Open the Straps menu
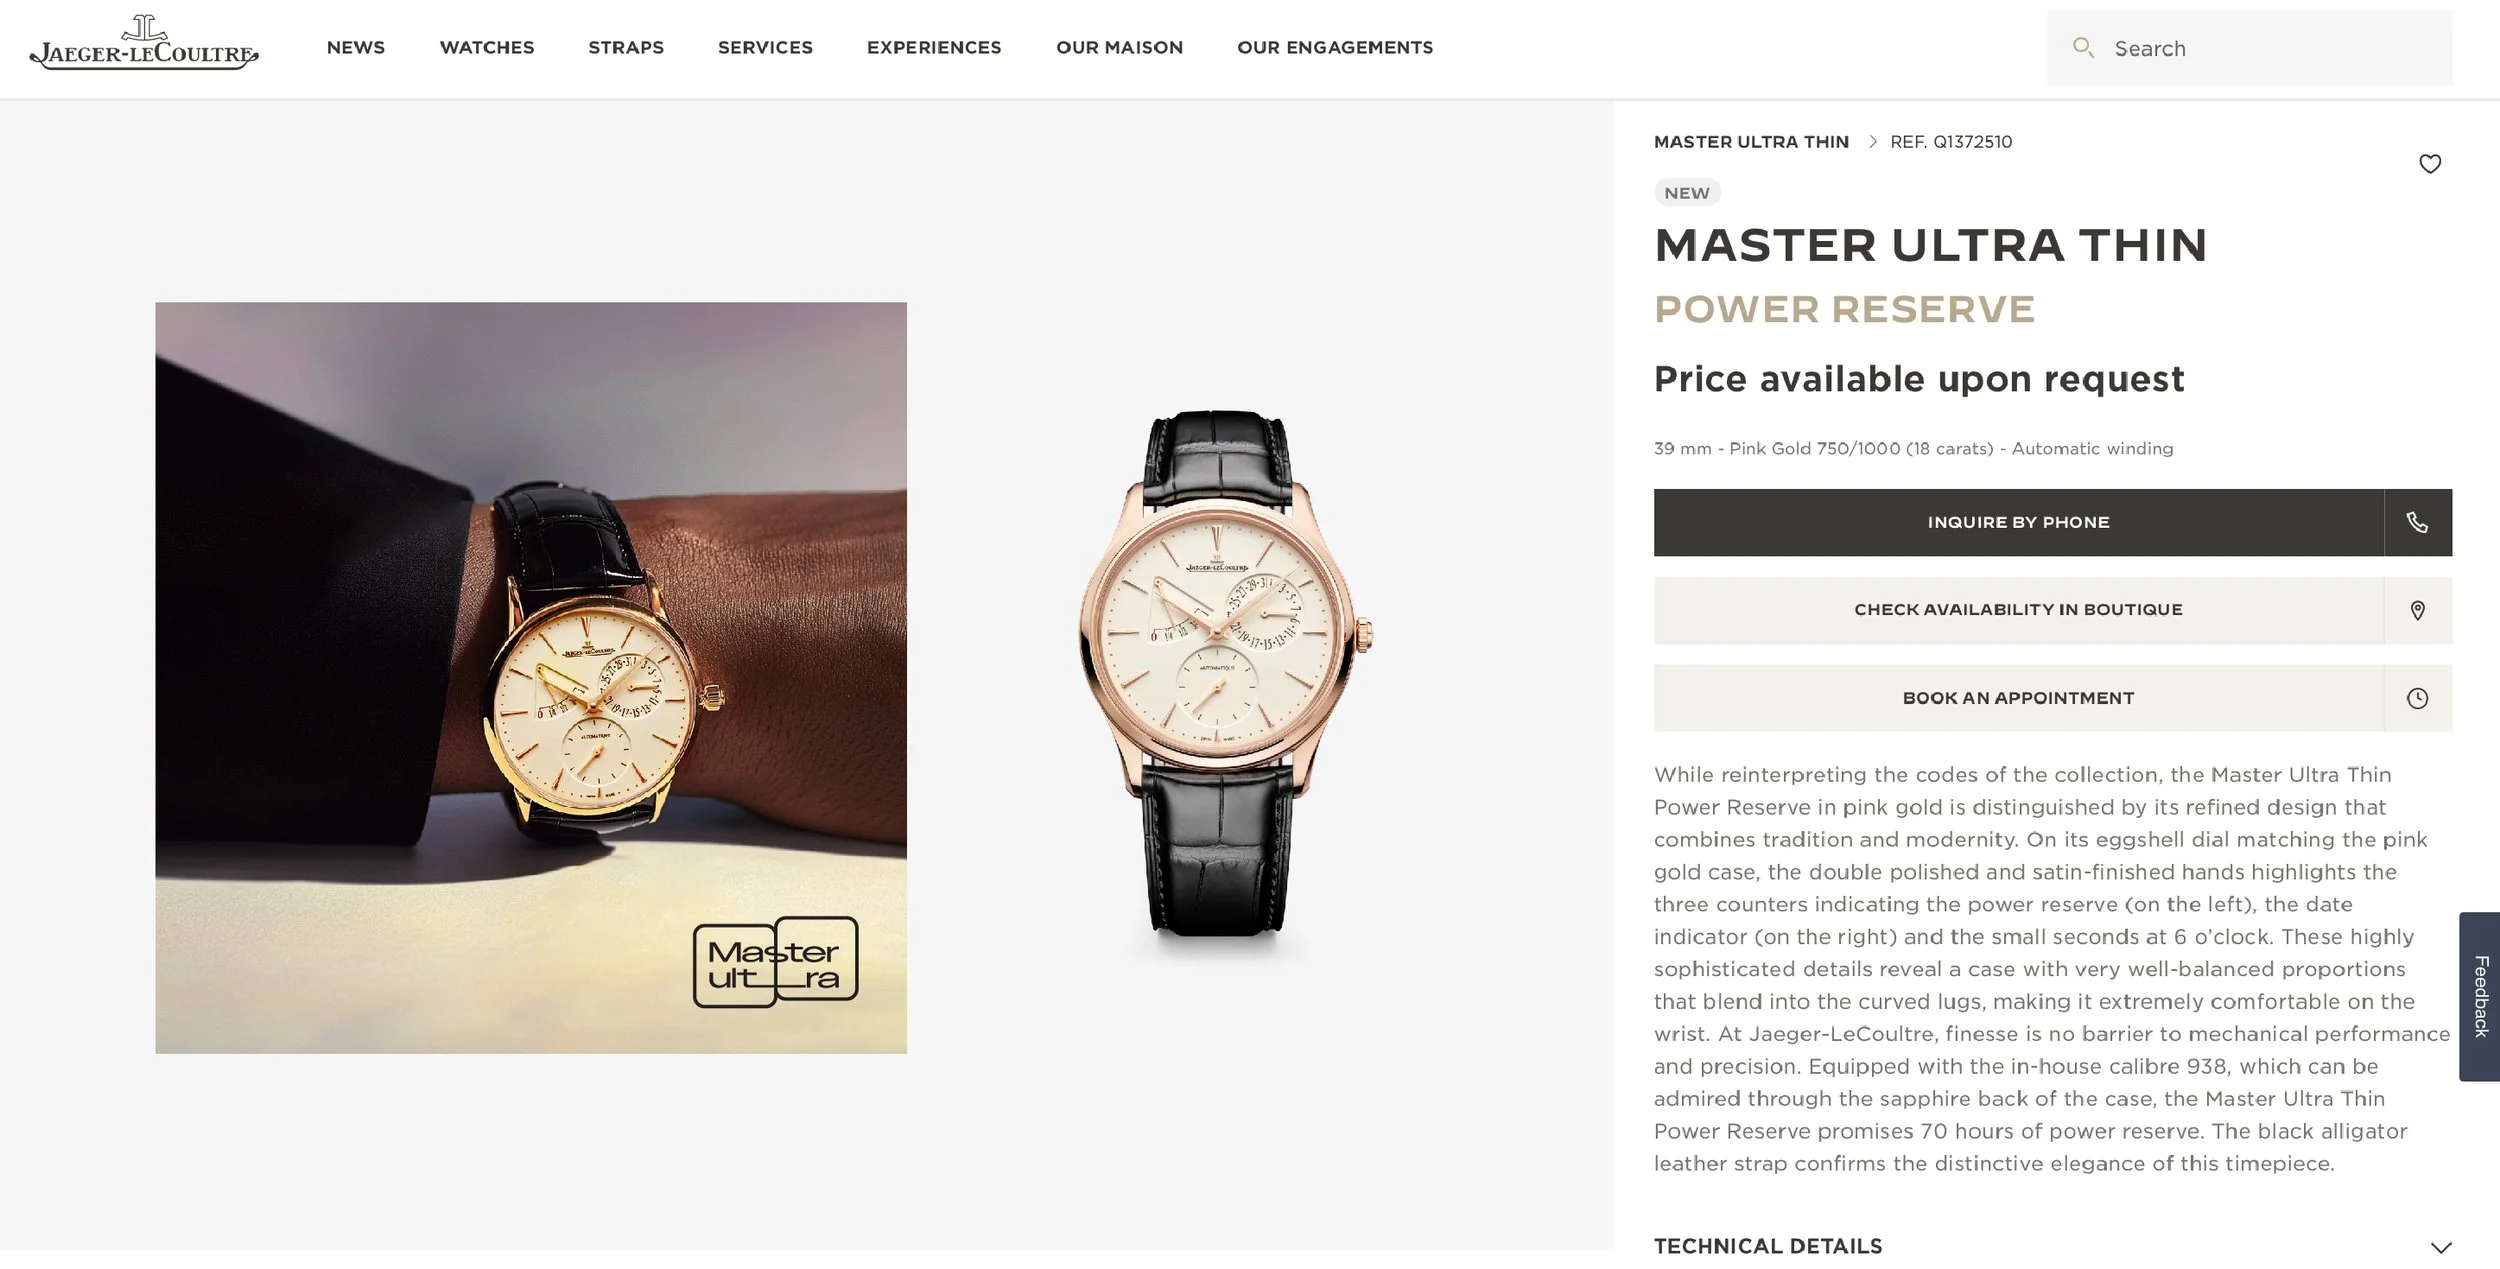Screen dimensions: 2500x1269 pos(626,48)
